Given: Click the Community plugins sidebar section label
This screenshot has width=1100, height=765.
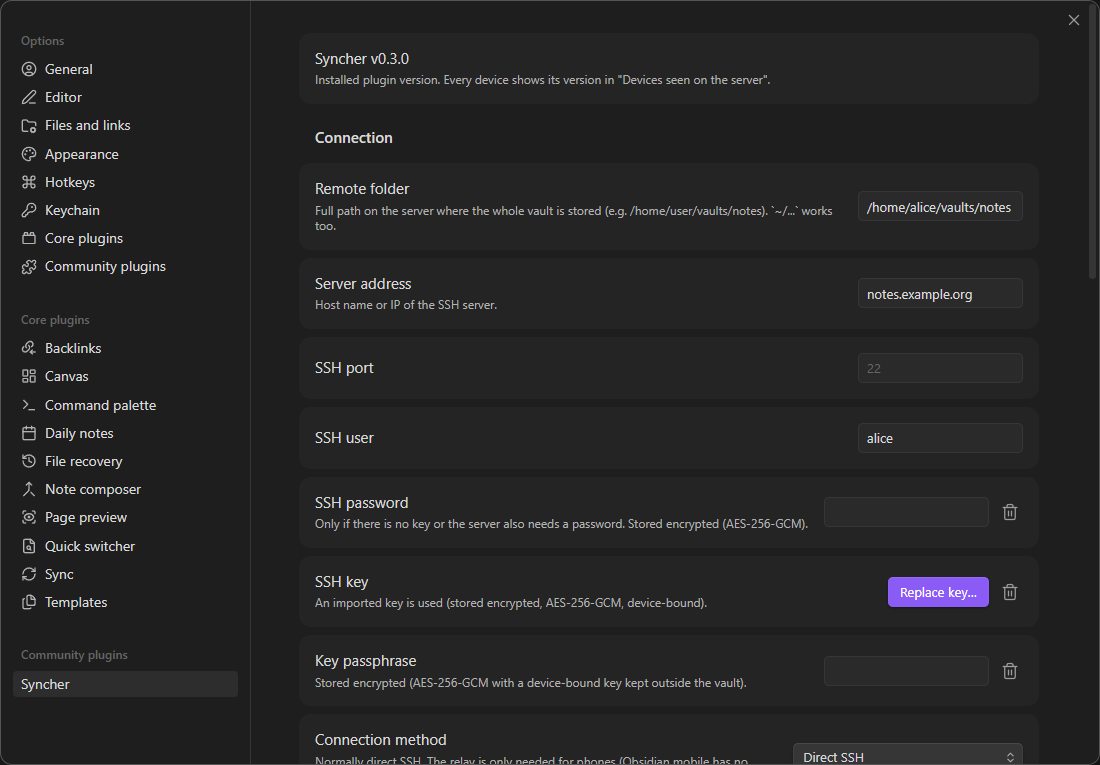Looking at the screenshot, I should (74, 655).
